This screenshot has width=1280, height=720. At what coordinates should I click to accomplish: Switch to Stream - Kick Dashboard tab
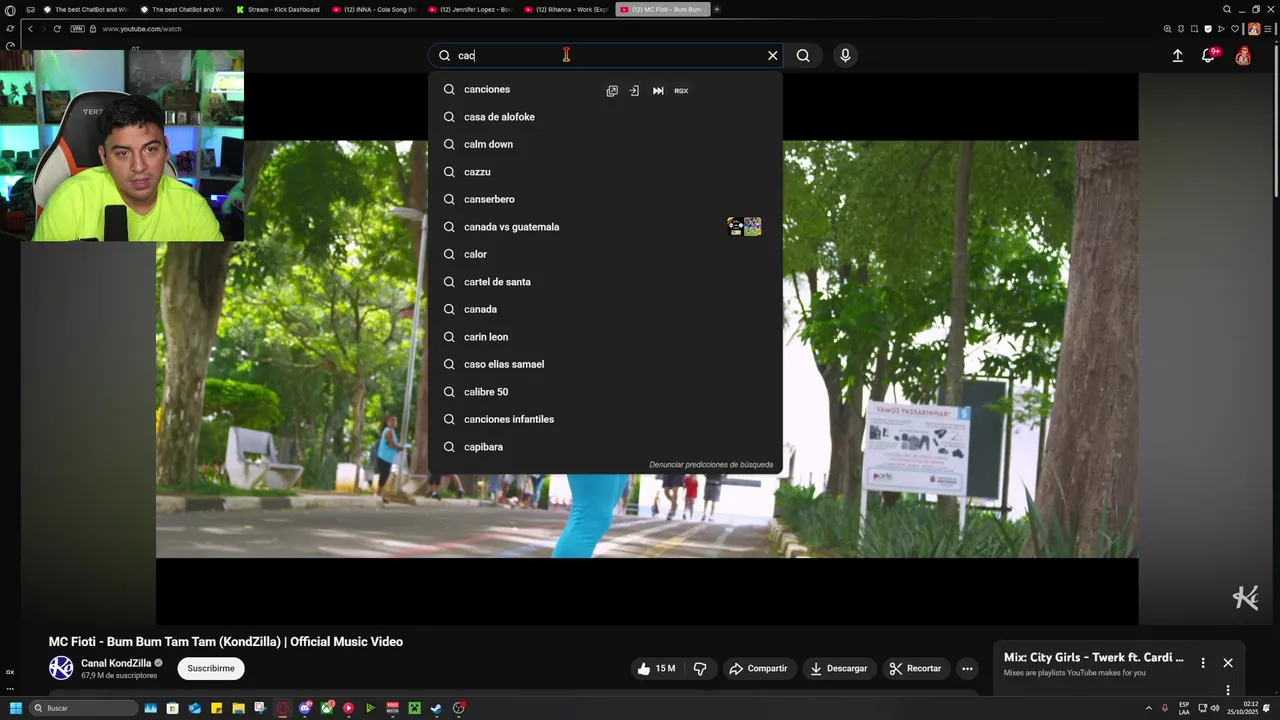coord(278,9)
